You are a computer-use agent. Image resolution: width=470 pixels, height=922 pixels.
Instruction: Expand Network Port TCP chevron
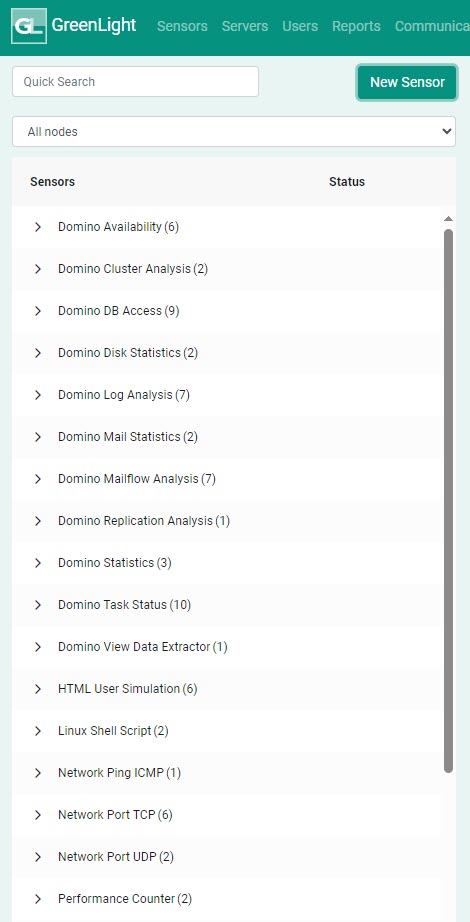coord(38,815)
